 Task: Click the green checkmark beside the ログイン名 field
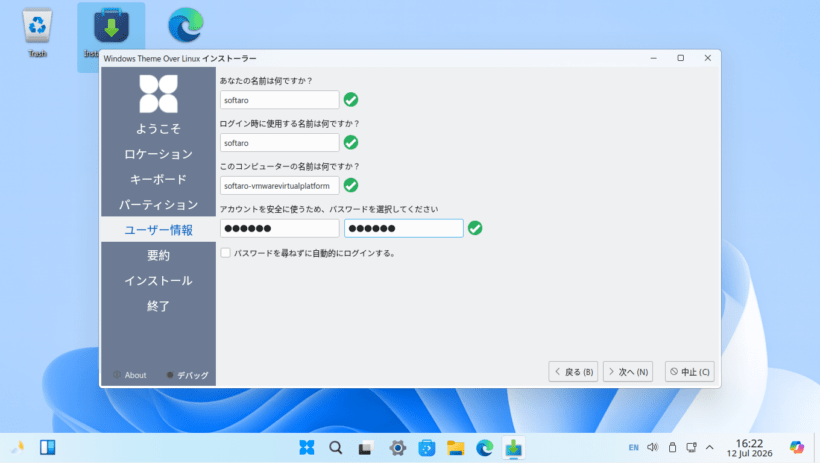[x=351, y=142]
